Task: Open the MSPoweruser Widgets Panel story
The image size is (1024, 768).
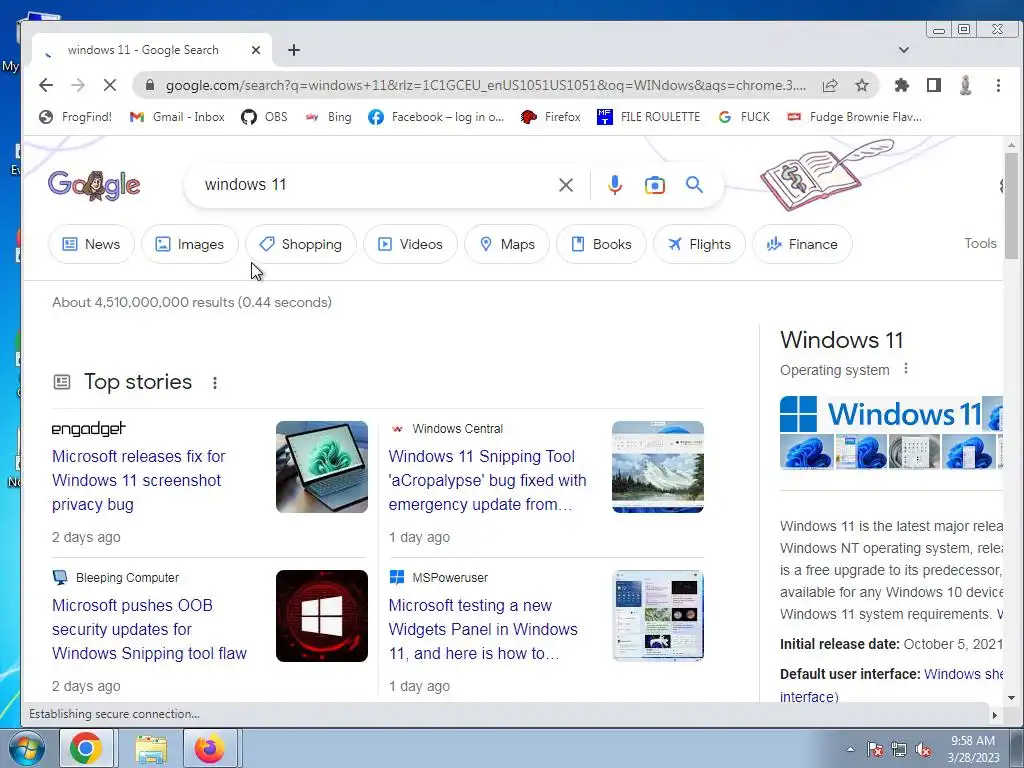Action: pyautogui.click(x=483, y=629)
